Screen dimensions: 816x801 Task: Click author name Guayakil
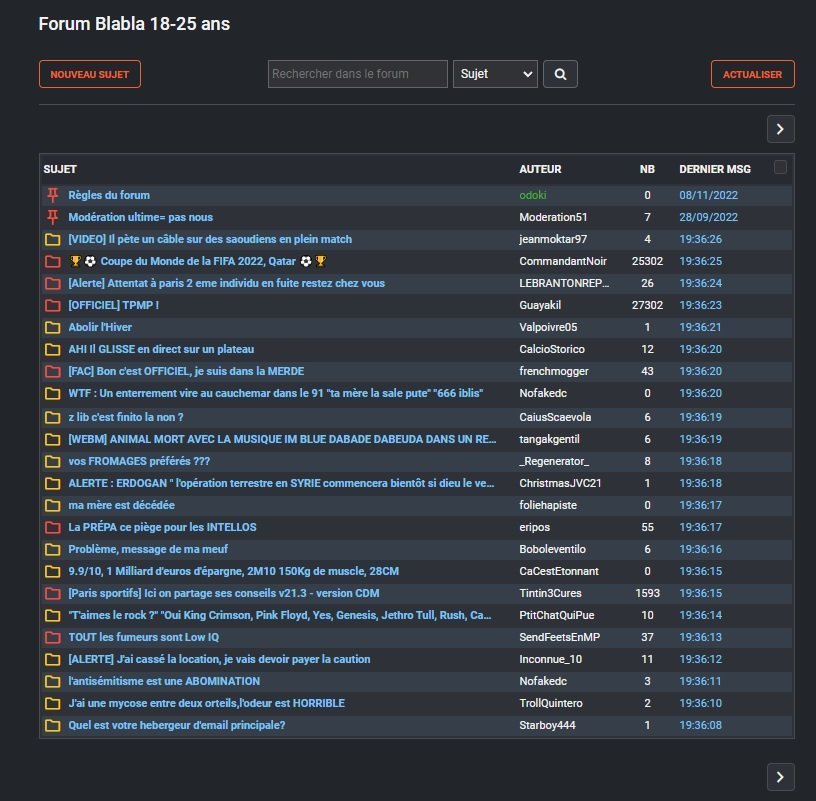click(x=540, y=305)
